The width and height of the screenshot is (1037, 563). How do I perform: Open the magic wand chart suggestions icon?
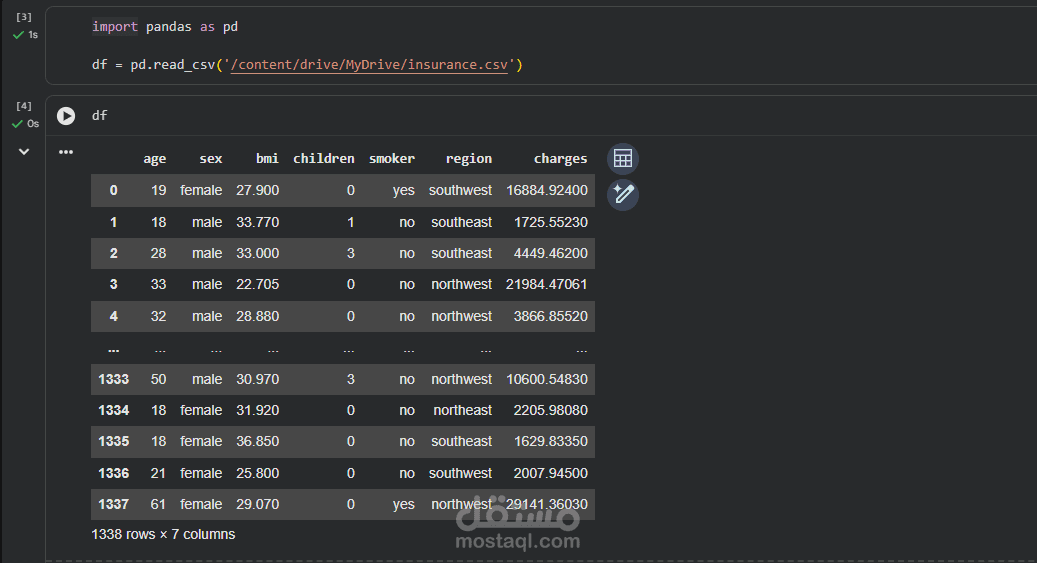coord(623,195)
